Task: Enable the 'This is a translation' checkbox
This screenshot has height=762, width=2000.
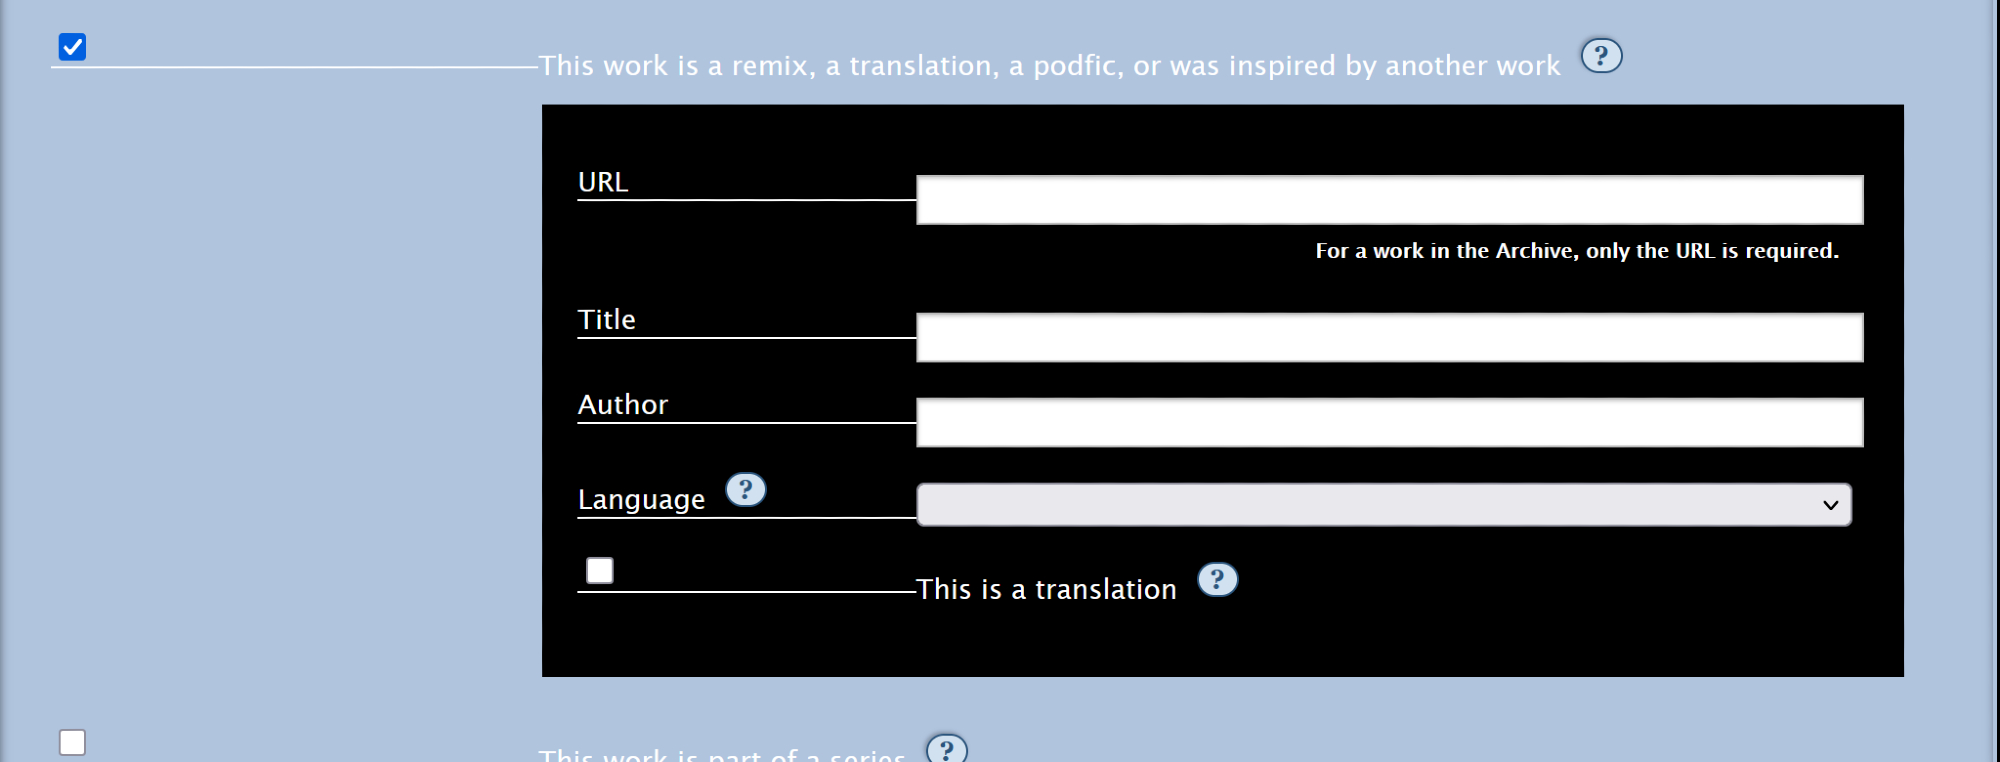Action: coord(600,570)
